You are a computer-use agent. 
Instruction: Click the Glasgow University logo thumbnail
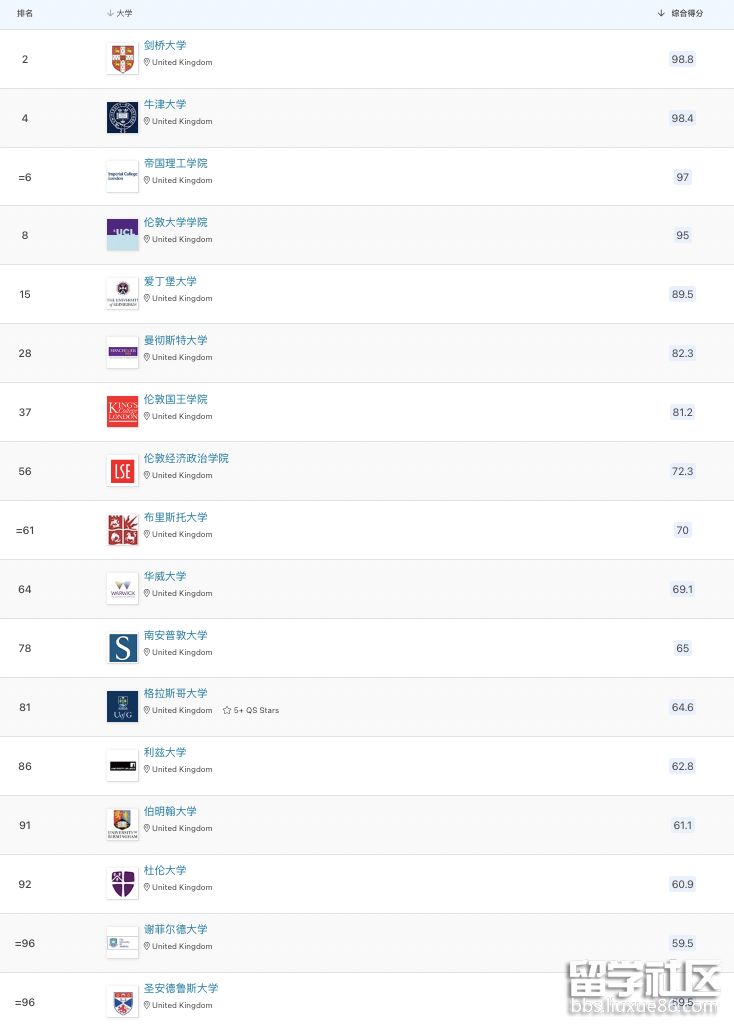coord(122,707)
